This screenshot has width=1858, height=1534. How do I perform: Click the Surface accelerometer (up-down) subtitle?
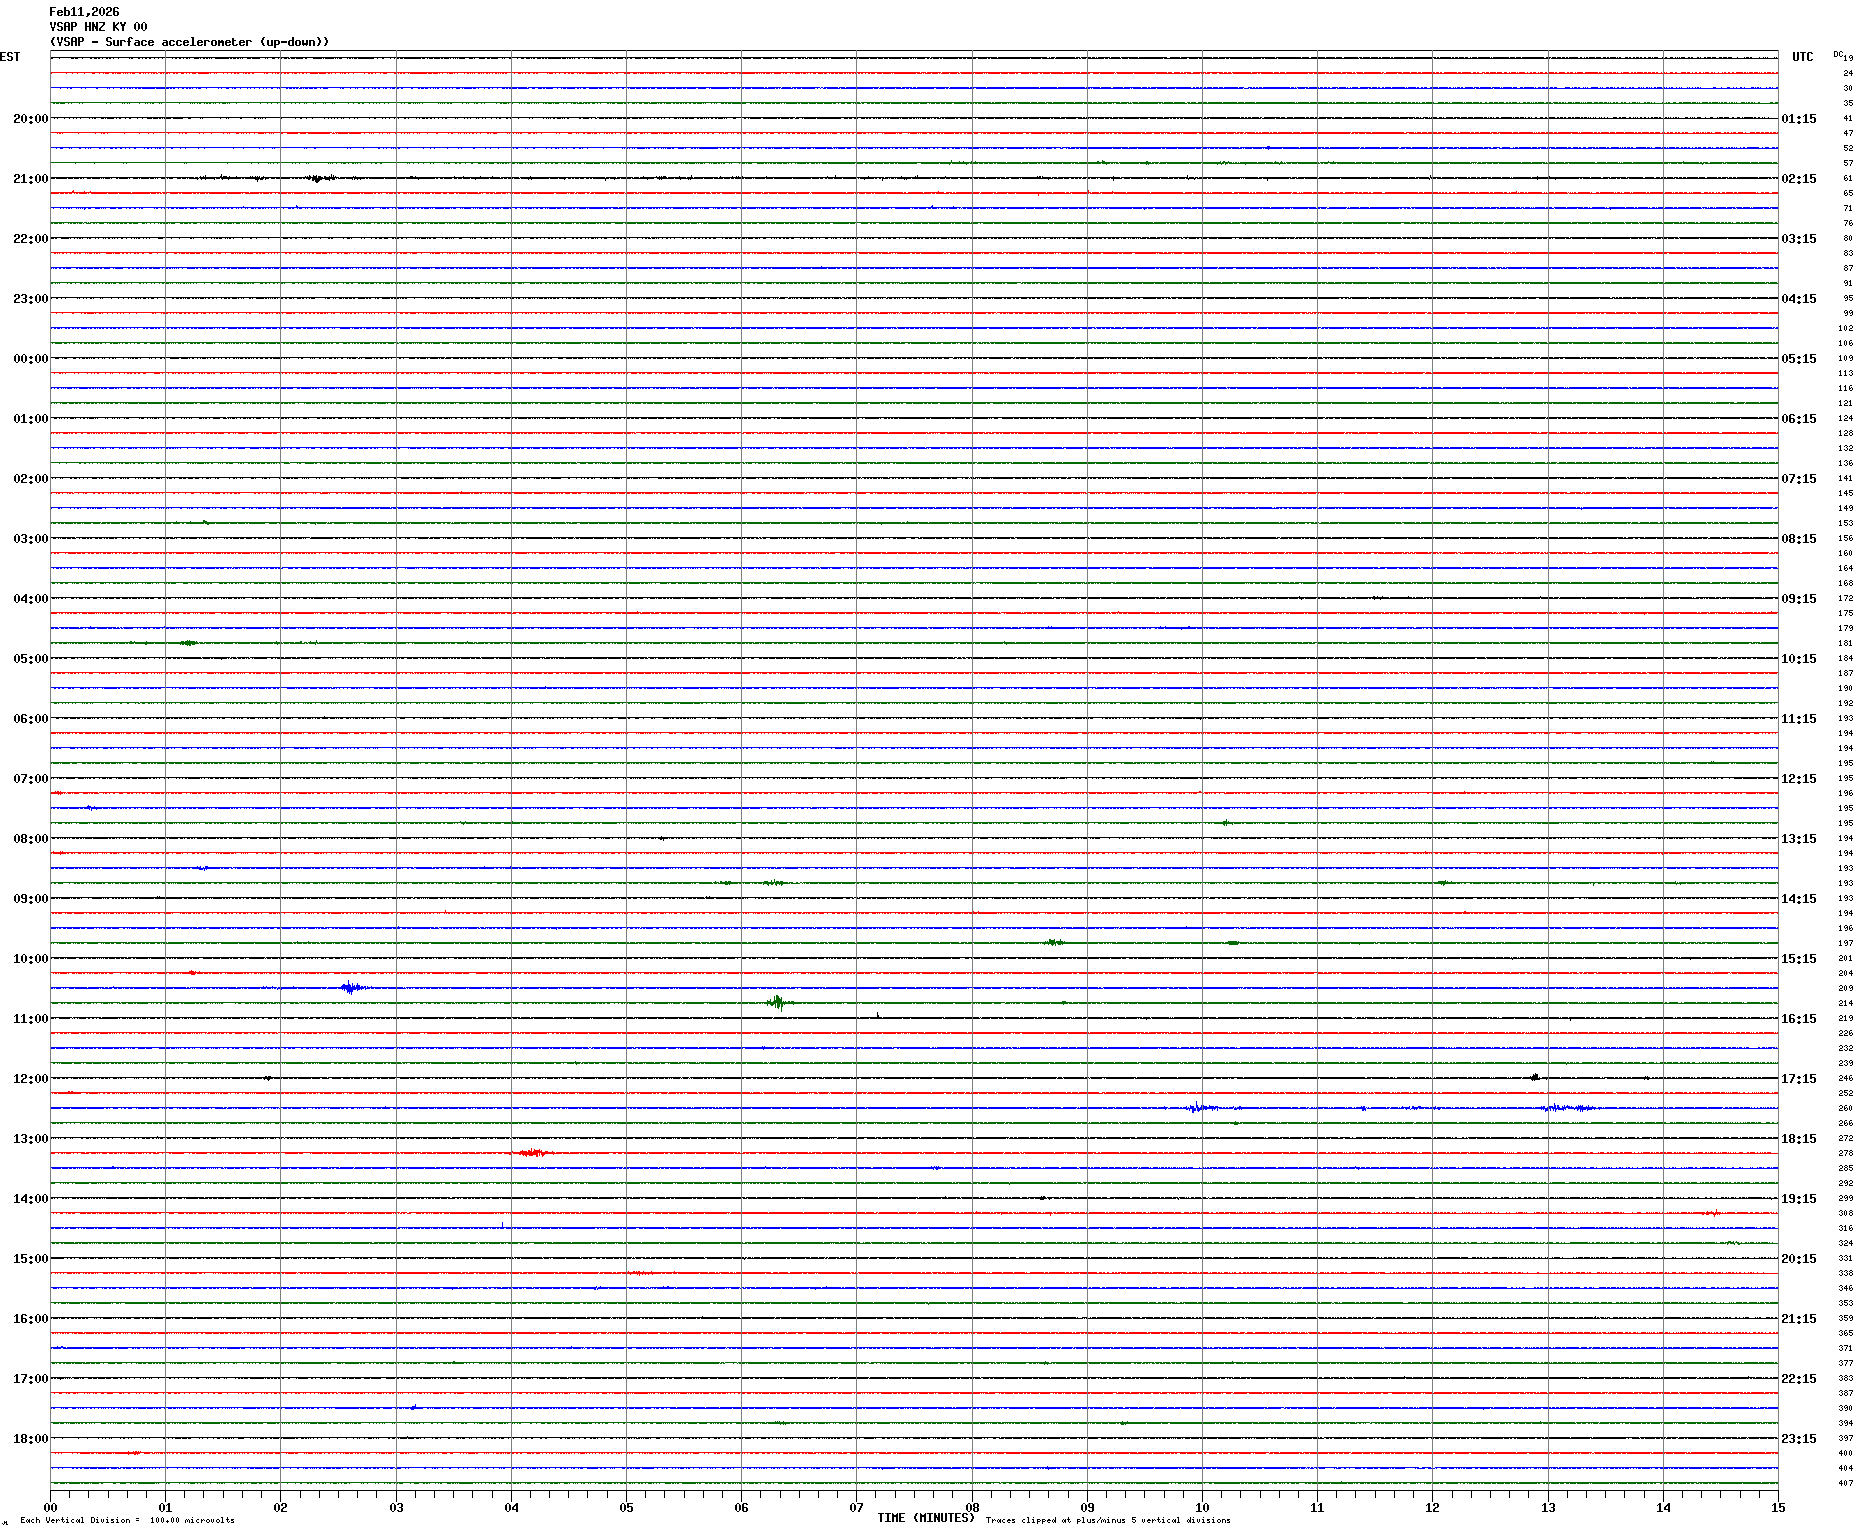tap(189, 42)
